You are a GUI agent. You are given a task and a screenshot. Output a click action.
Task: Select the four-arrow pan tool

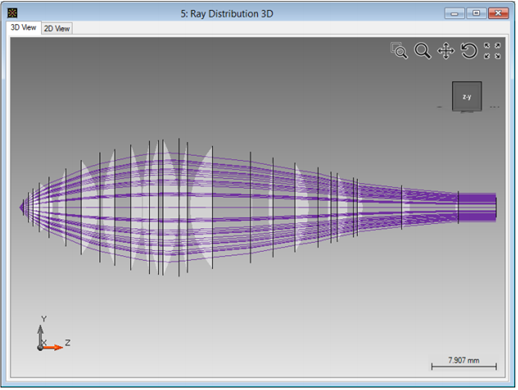coord(446,51)
